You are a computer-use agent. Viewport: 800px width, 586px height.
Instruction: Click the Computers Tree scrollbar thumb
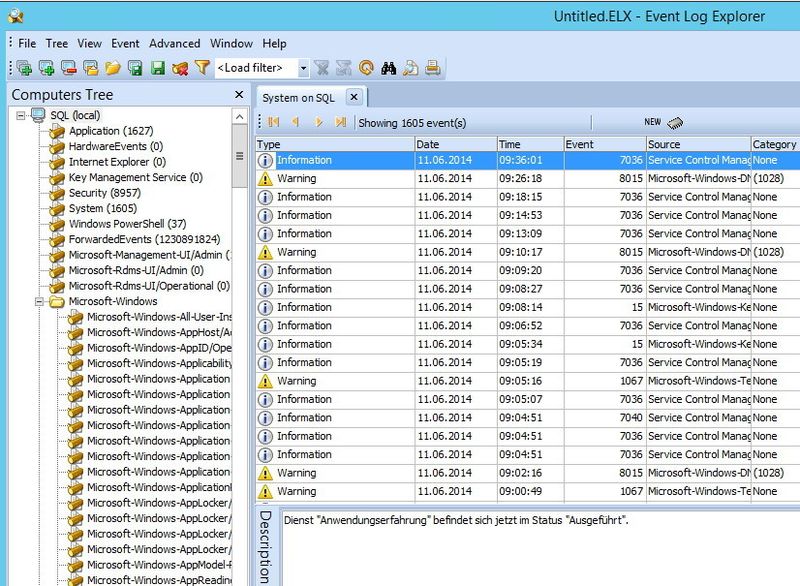pos(239,156)
